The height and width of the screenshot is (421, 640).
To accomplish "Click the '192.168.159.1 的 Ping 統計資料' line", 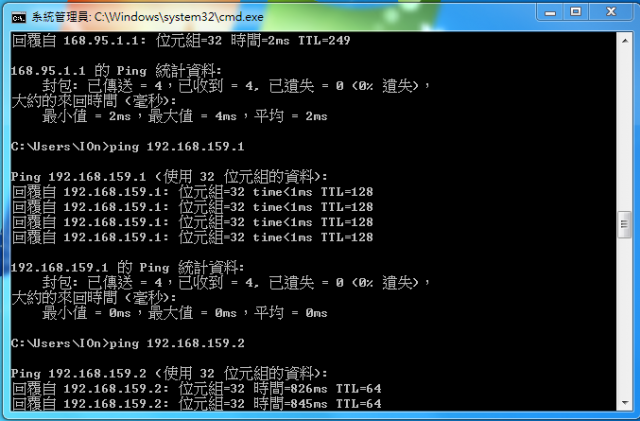I will (127, 267).
